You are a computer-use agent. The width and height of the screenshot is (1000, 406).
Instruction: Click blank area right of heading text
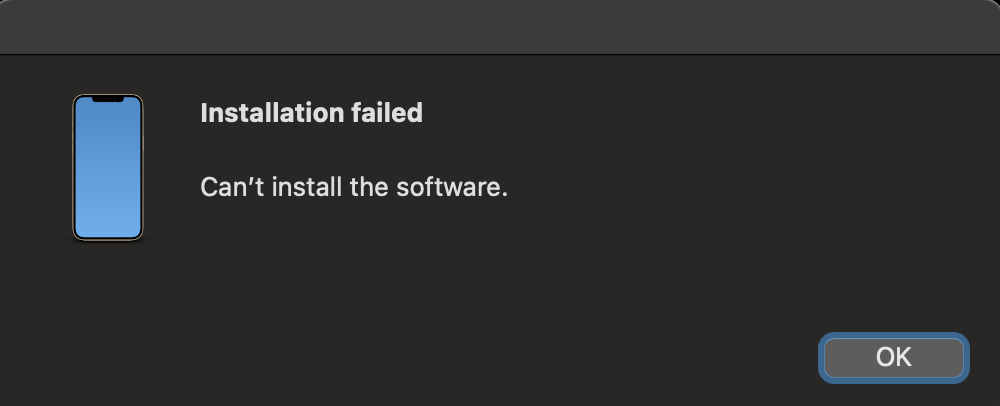pos(700,113)
